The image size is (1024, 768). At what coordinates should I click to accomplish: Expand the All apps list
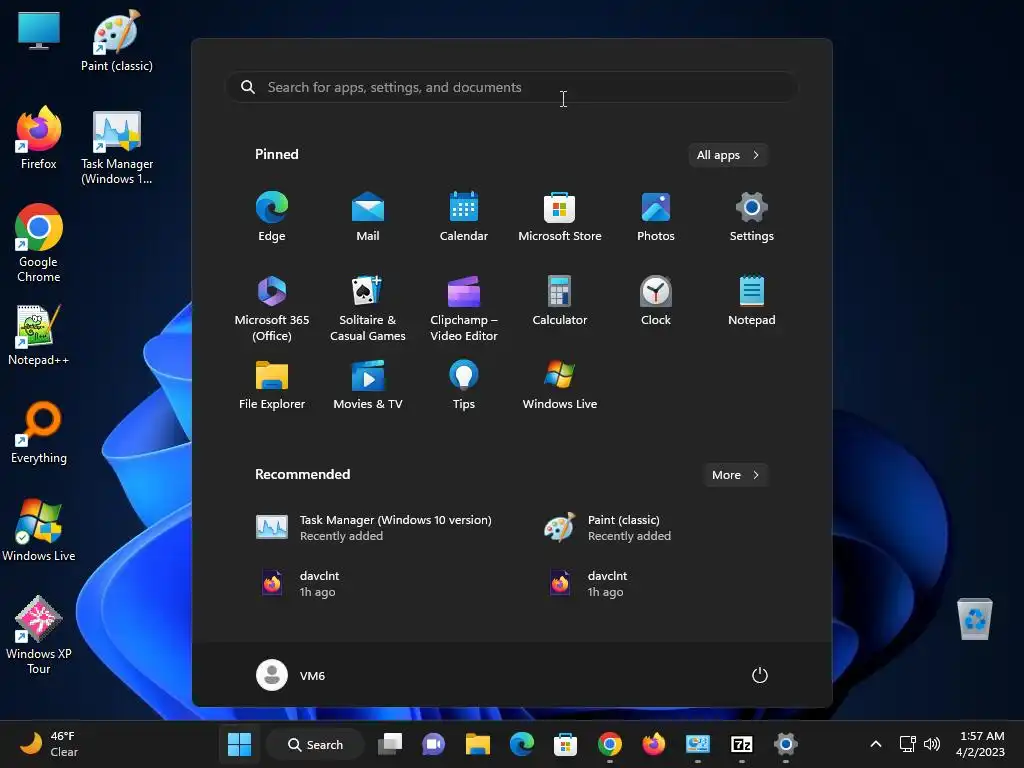(x=728, y=155)
